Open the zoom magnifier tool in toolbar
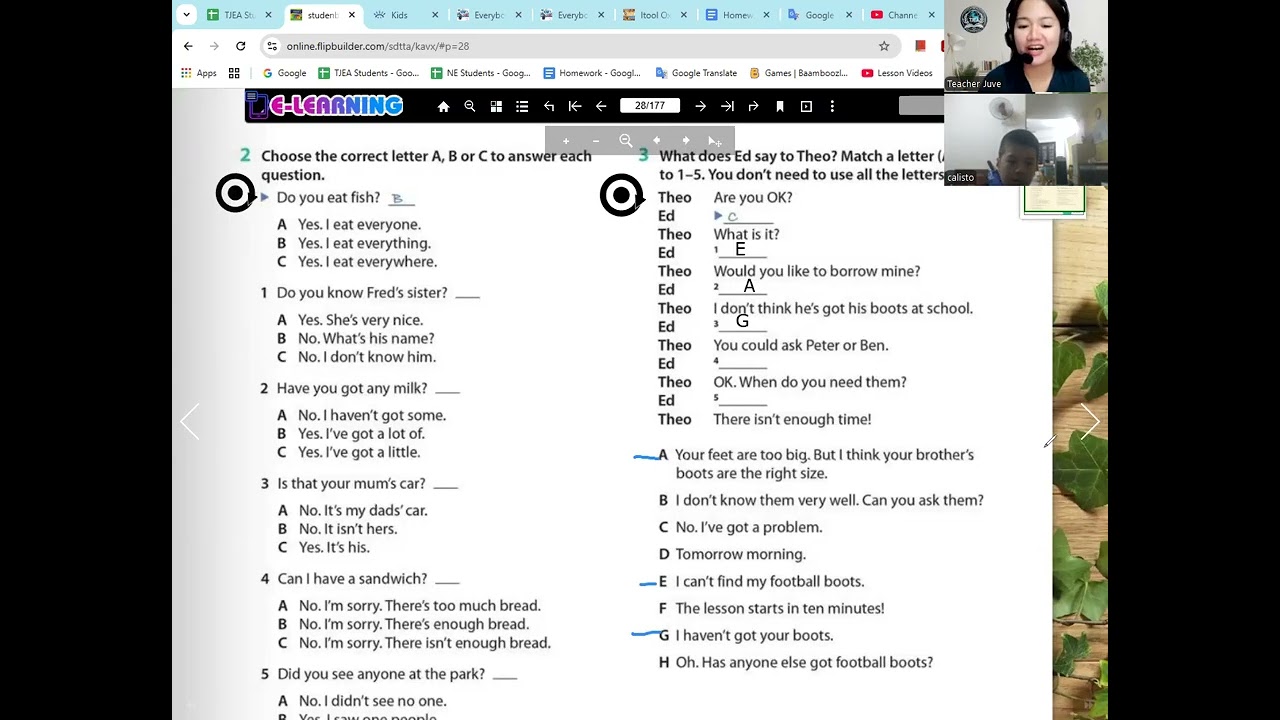Viewport: 1280px width, 720px height. pos(469,106)
